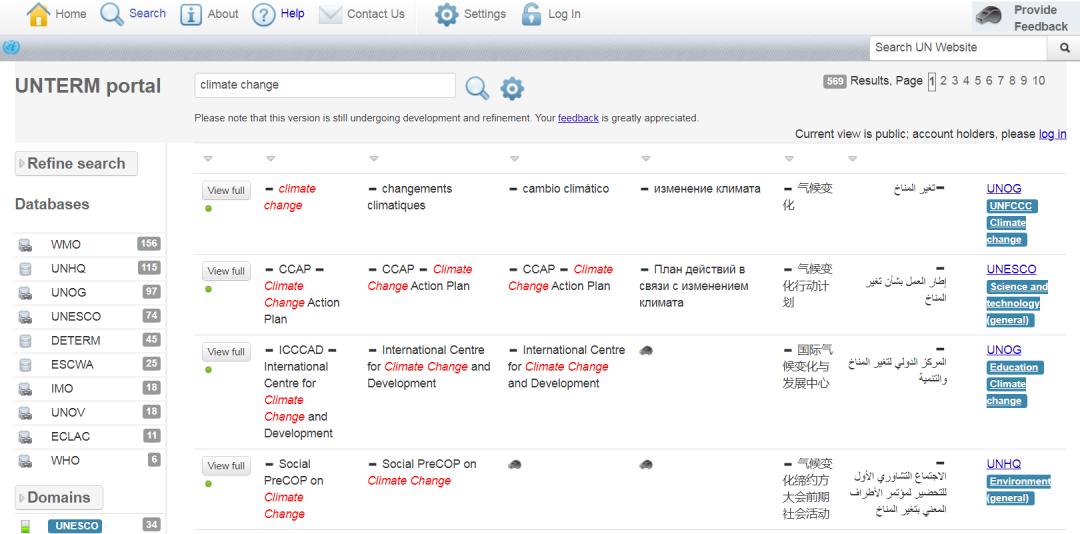Click the French term changements climatiques

point(410,197)
